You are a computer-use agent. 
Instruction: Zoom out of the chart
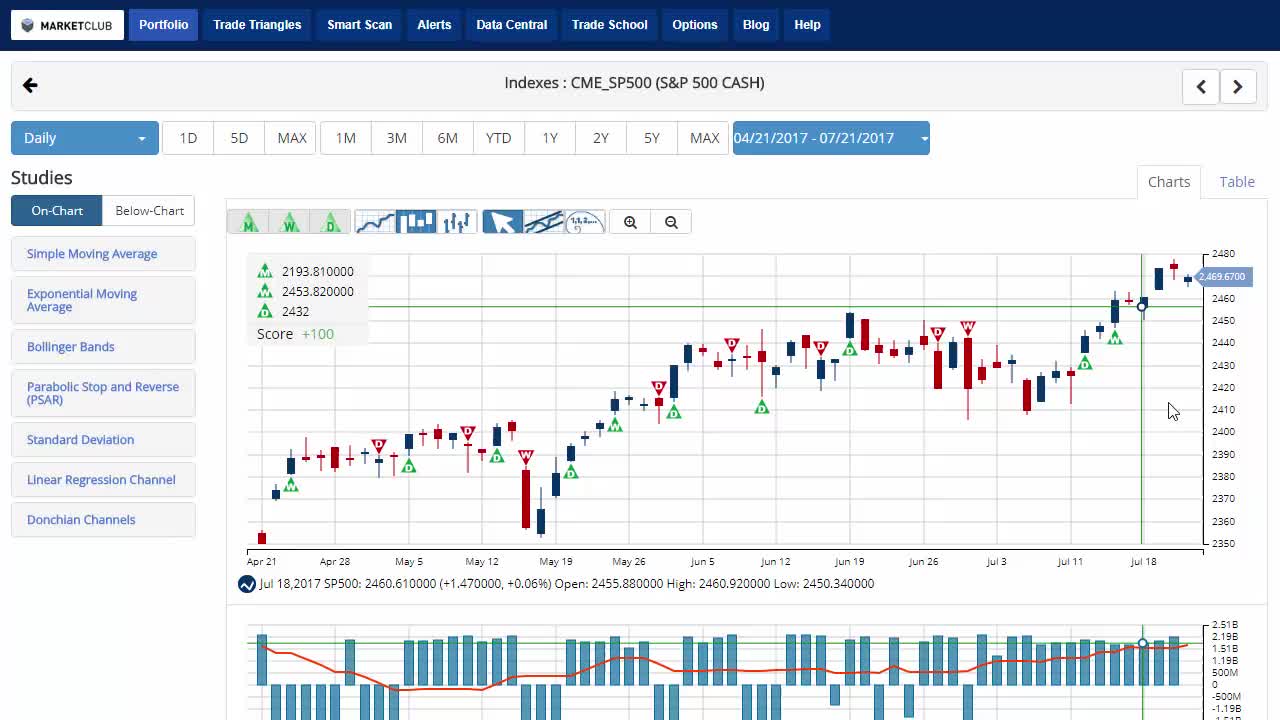(x=671, y=222)
